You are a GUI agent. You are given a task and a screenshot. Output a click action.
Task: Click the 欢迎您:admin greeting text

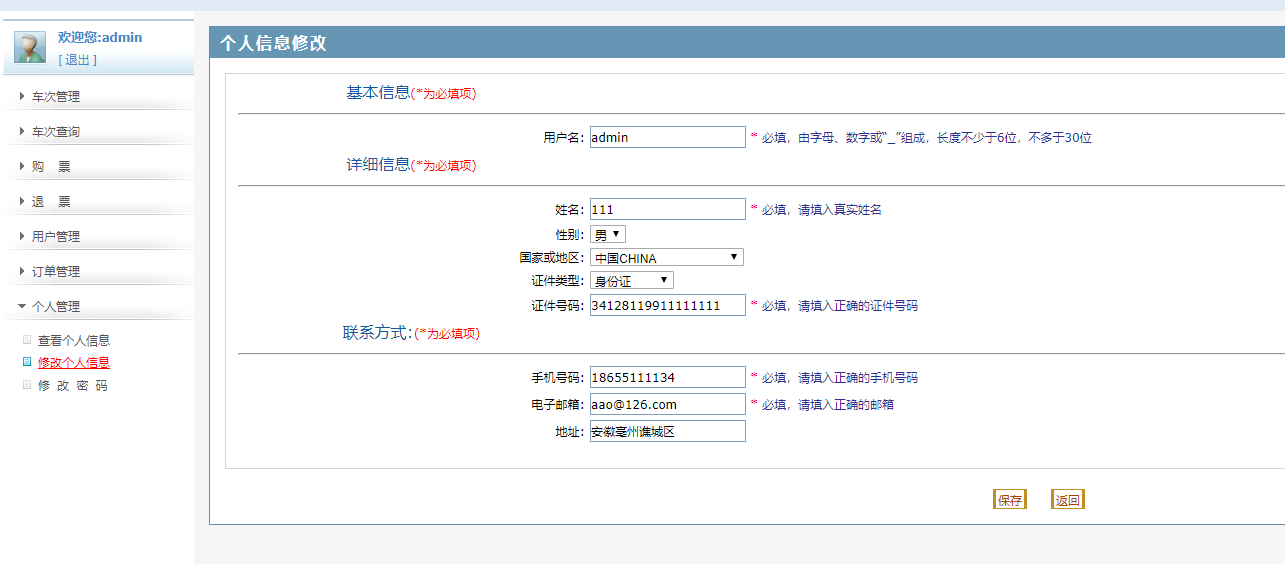(100, 37)
